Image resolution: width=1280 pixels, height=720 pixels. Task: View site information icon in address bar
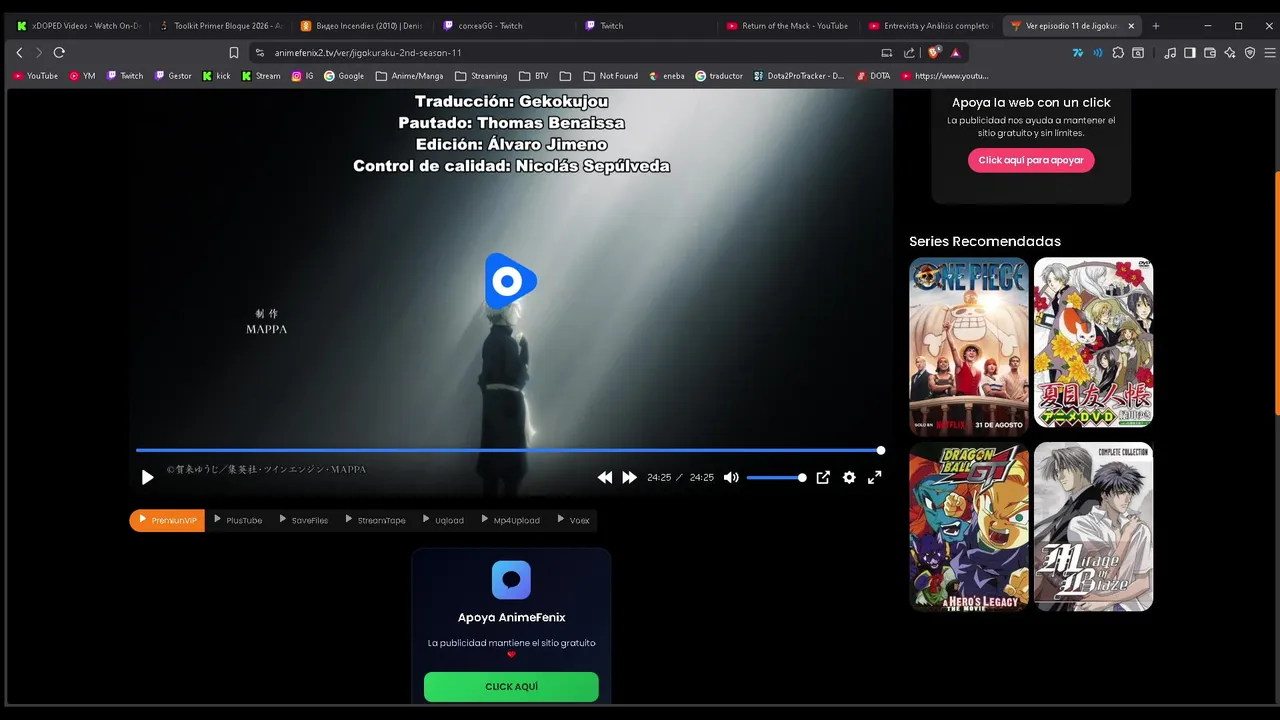coord(260,52)
